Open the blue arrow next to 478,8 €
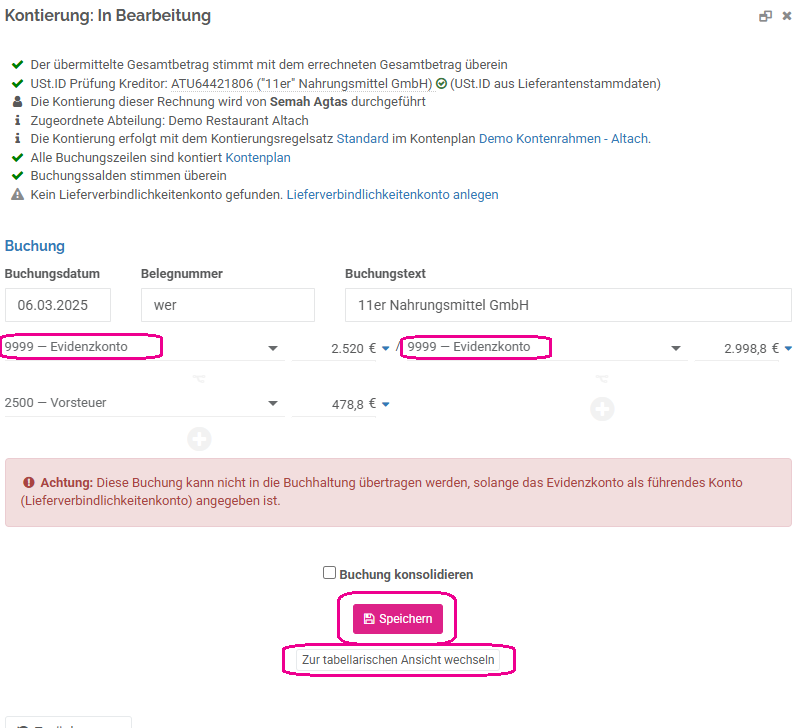806x728 pixels. (386, 405)
